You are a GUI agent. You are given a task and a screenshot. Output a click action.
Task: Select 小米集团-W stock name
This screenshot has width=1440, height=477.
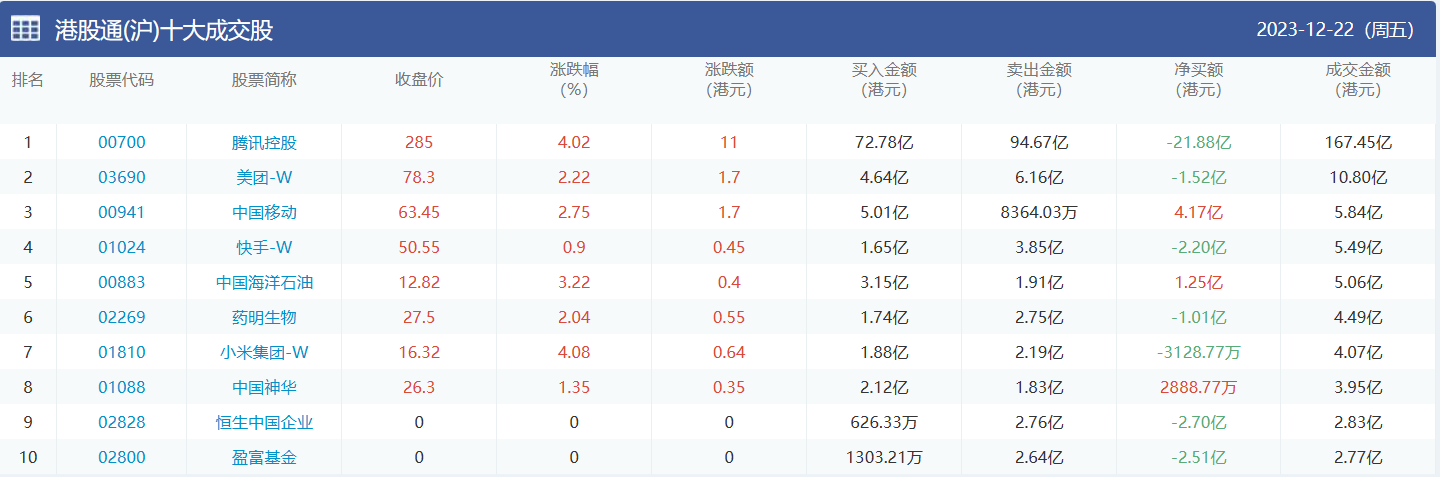tap(264, 352)
